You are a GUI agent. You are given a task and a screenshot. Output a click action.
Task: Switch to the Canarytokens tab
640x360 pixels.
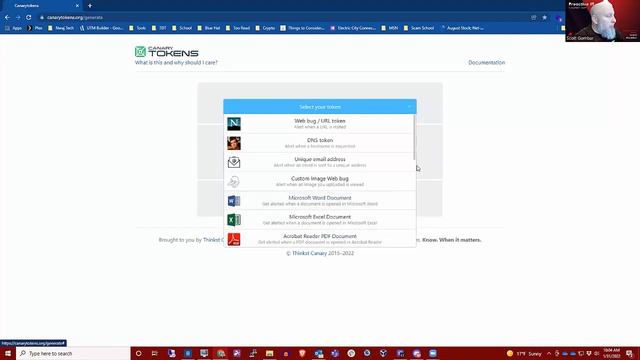point(41,6)
